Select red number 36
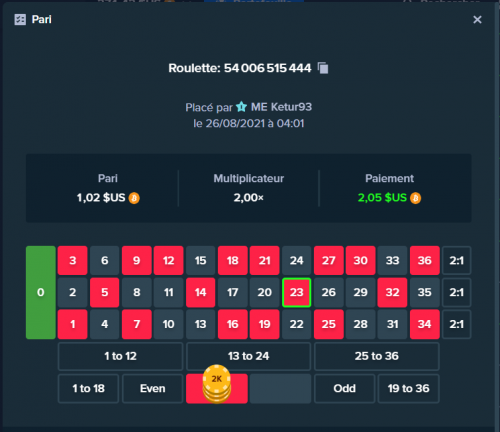Image resolution: width=500 pixels, height=432 pixels. pos(425,260)
